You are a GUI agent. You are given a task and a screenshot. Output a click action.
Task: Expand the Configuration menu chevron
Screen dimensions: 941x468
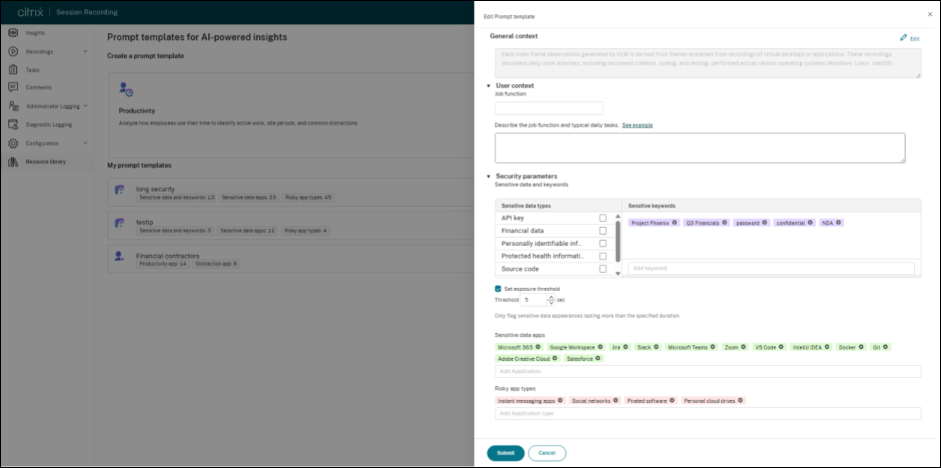85,143
